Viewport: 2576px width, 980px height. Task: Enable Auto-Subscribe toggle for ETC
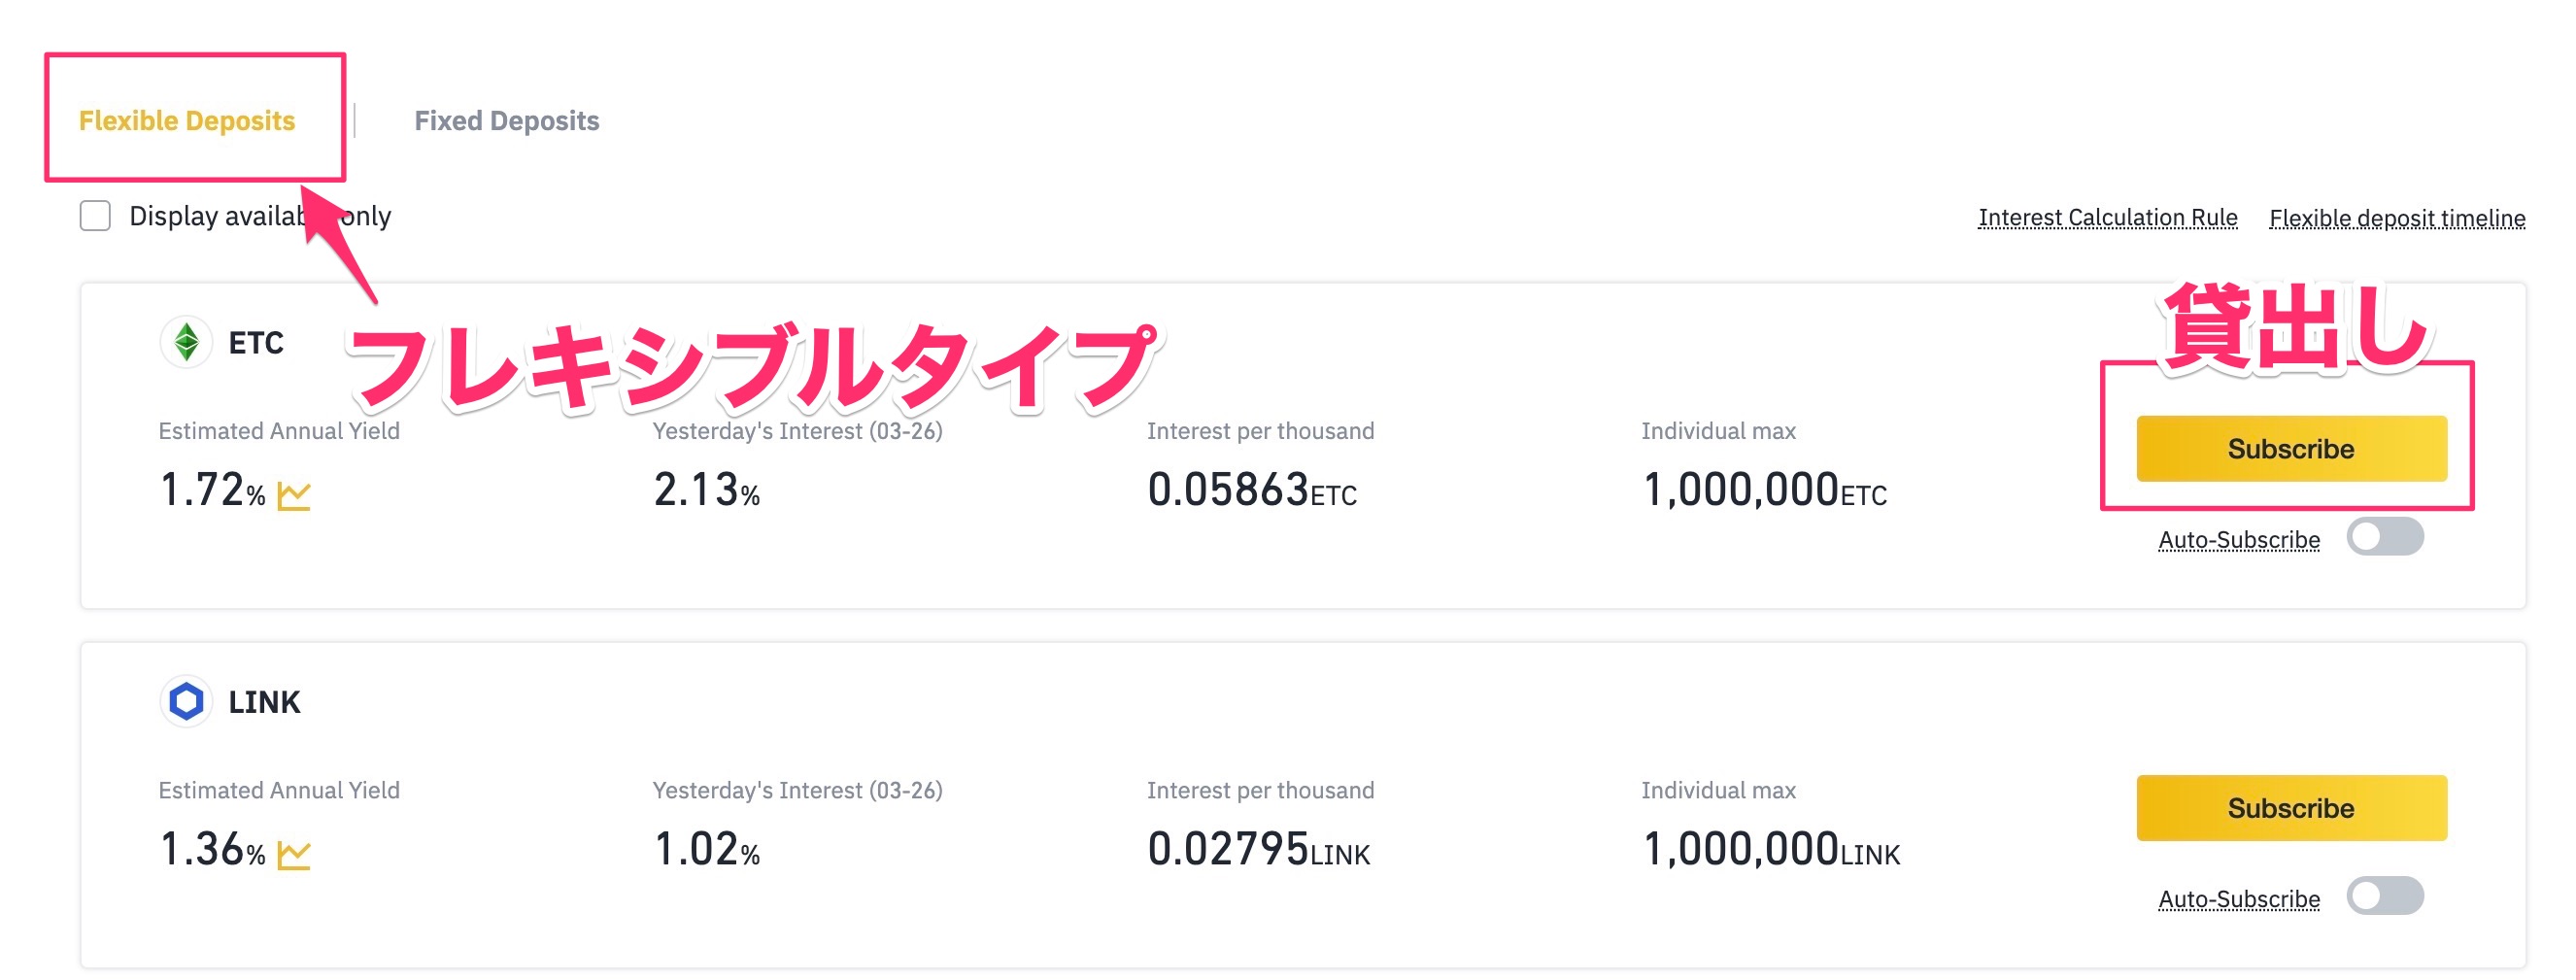point(2384,537)
